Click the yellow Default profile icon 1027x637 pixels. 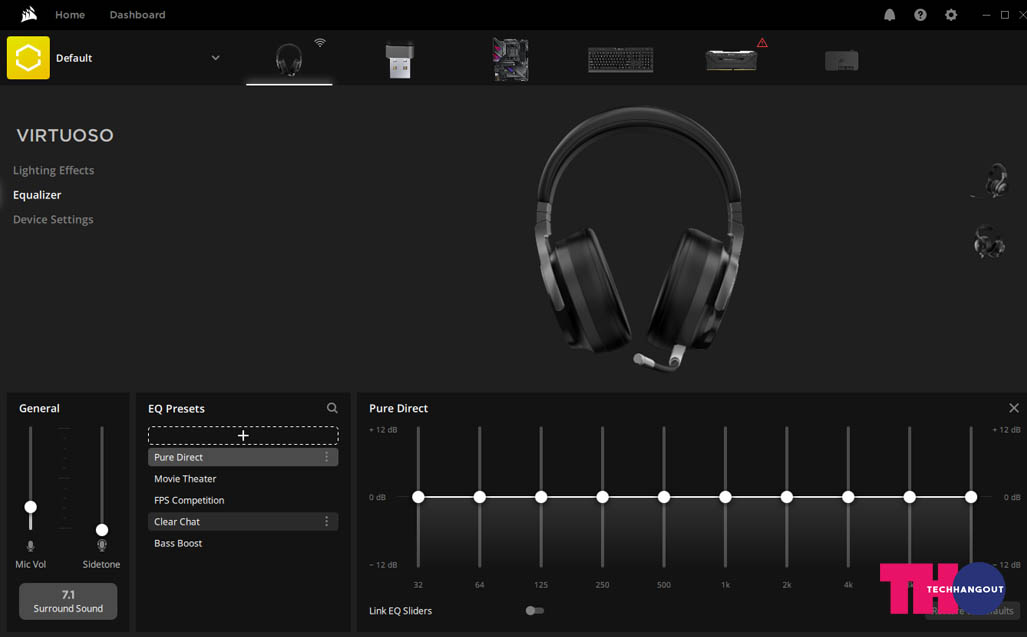click(28, 58)
